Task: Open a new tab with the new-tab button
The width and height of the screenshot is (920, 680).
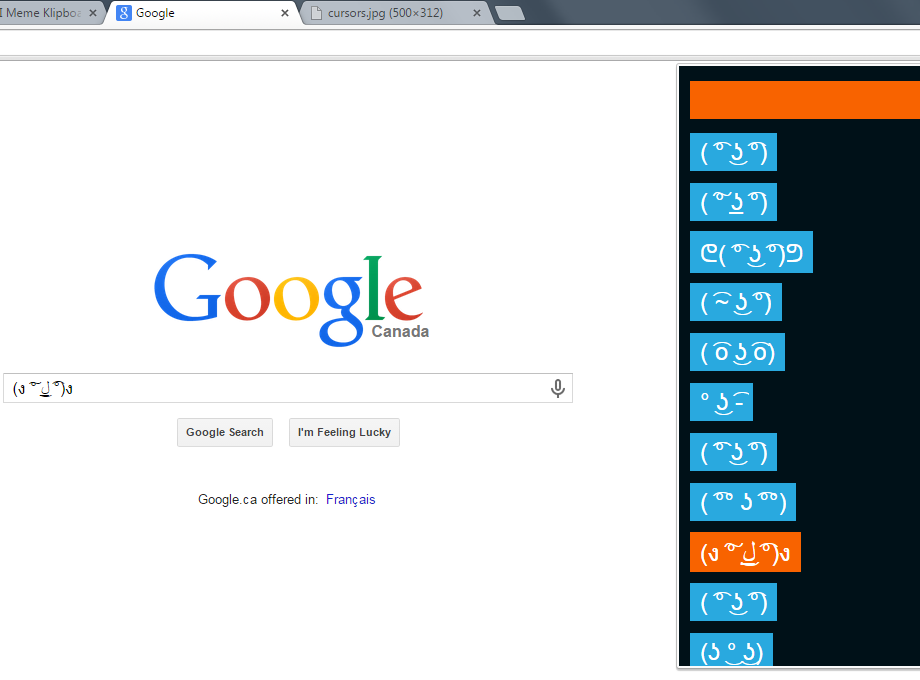Action: tap(509, 13)
